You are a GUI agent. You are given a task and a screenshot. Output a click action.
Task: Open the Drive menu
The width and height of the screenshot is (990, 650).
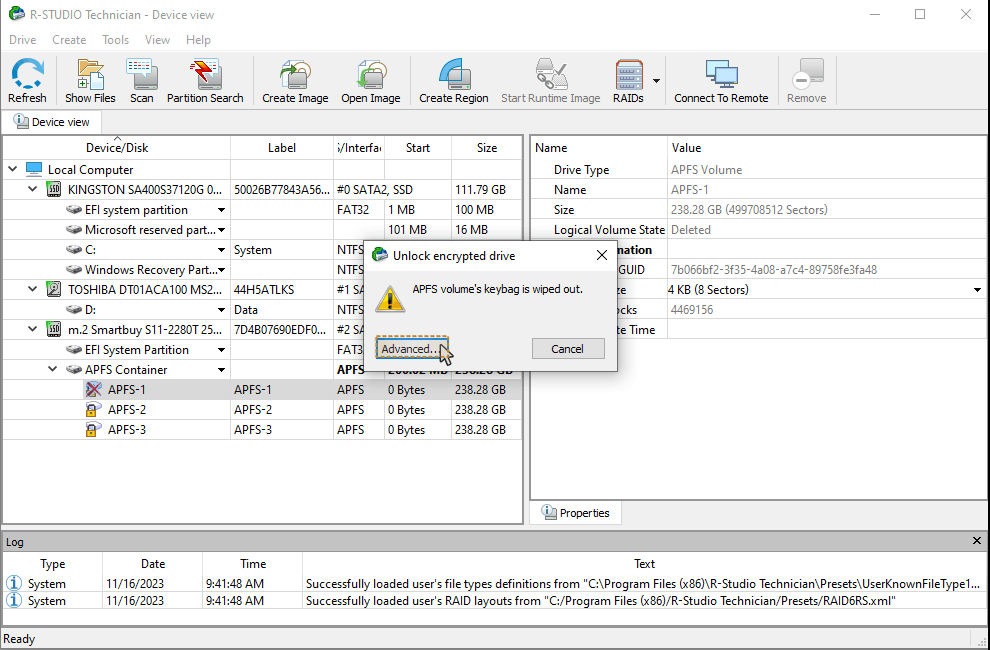click(x=23, y=40)
